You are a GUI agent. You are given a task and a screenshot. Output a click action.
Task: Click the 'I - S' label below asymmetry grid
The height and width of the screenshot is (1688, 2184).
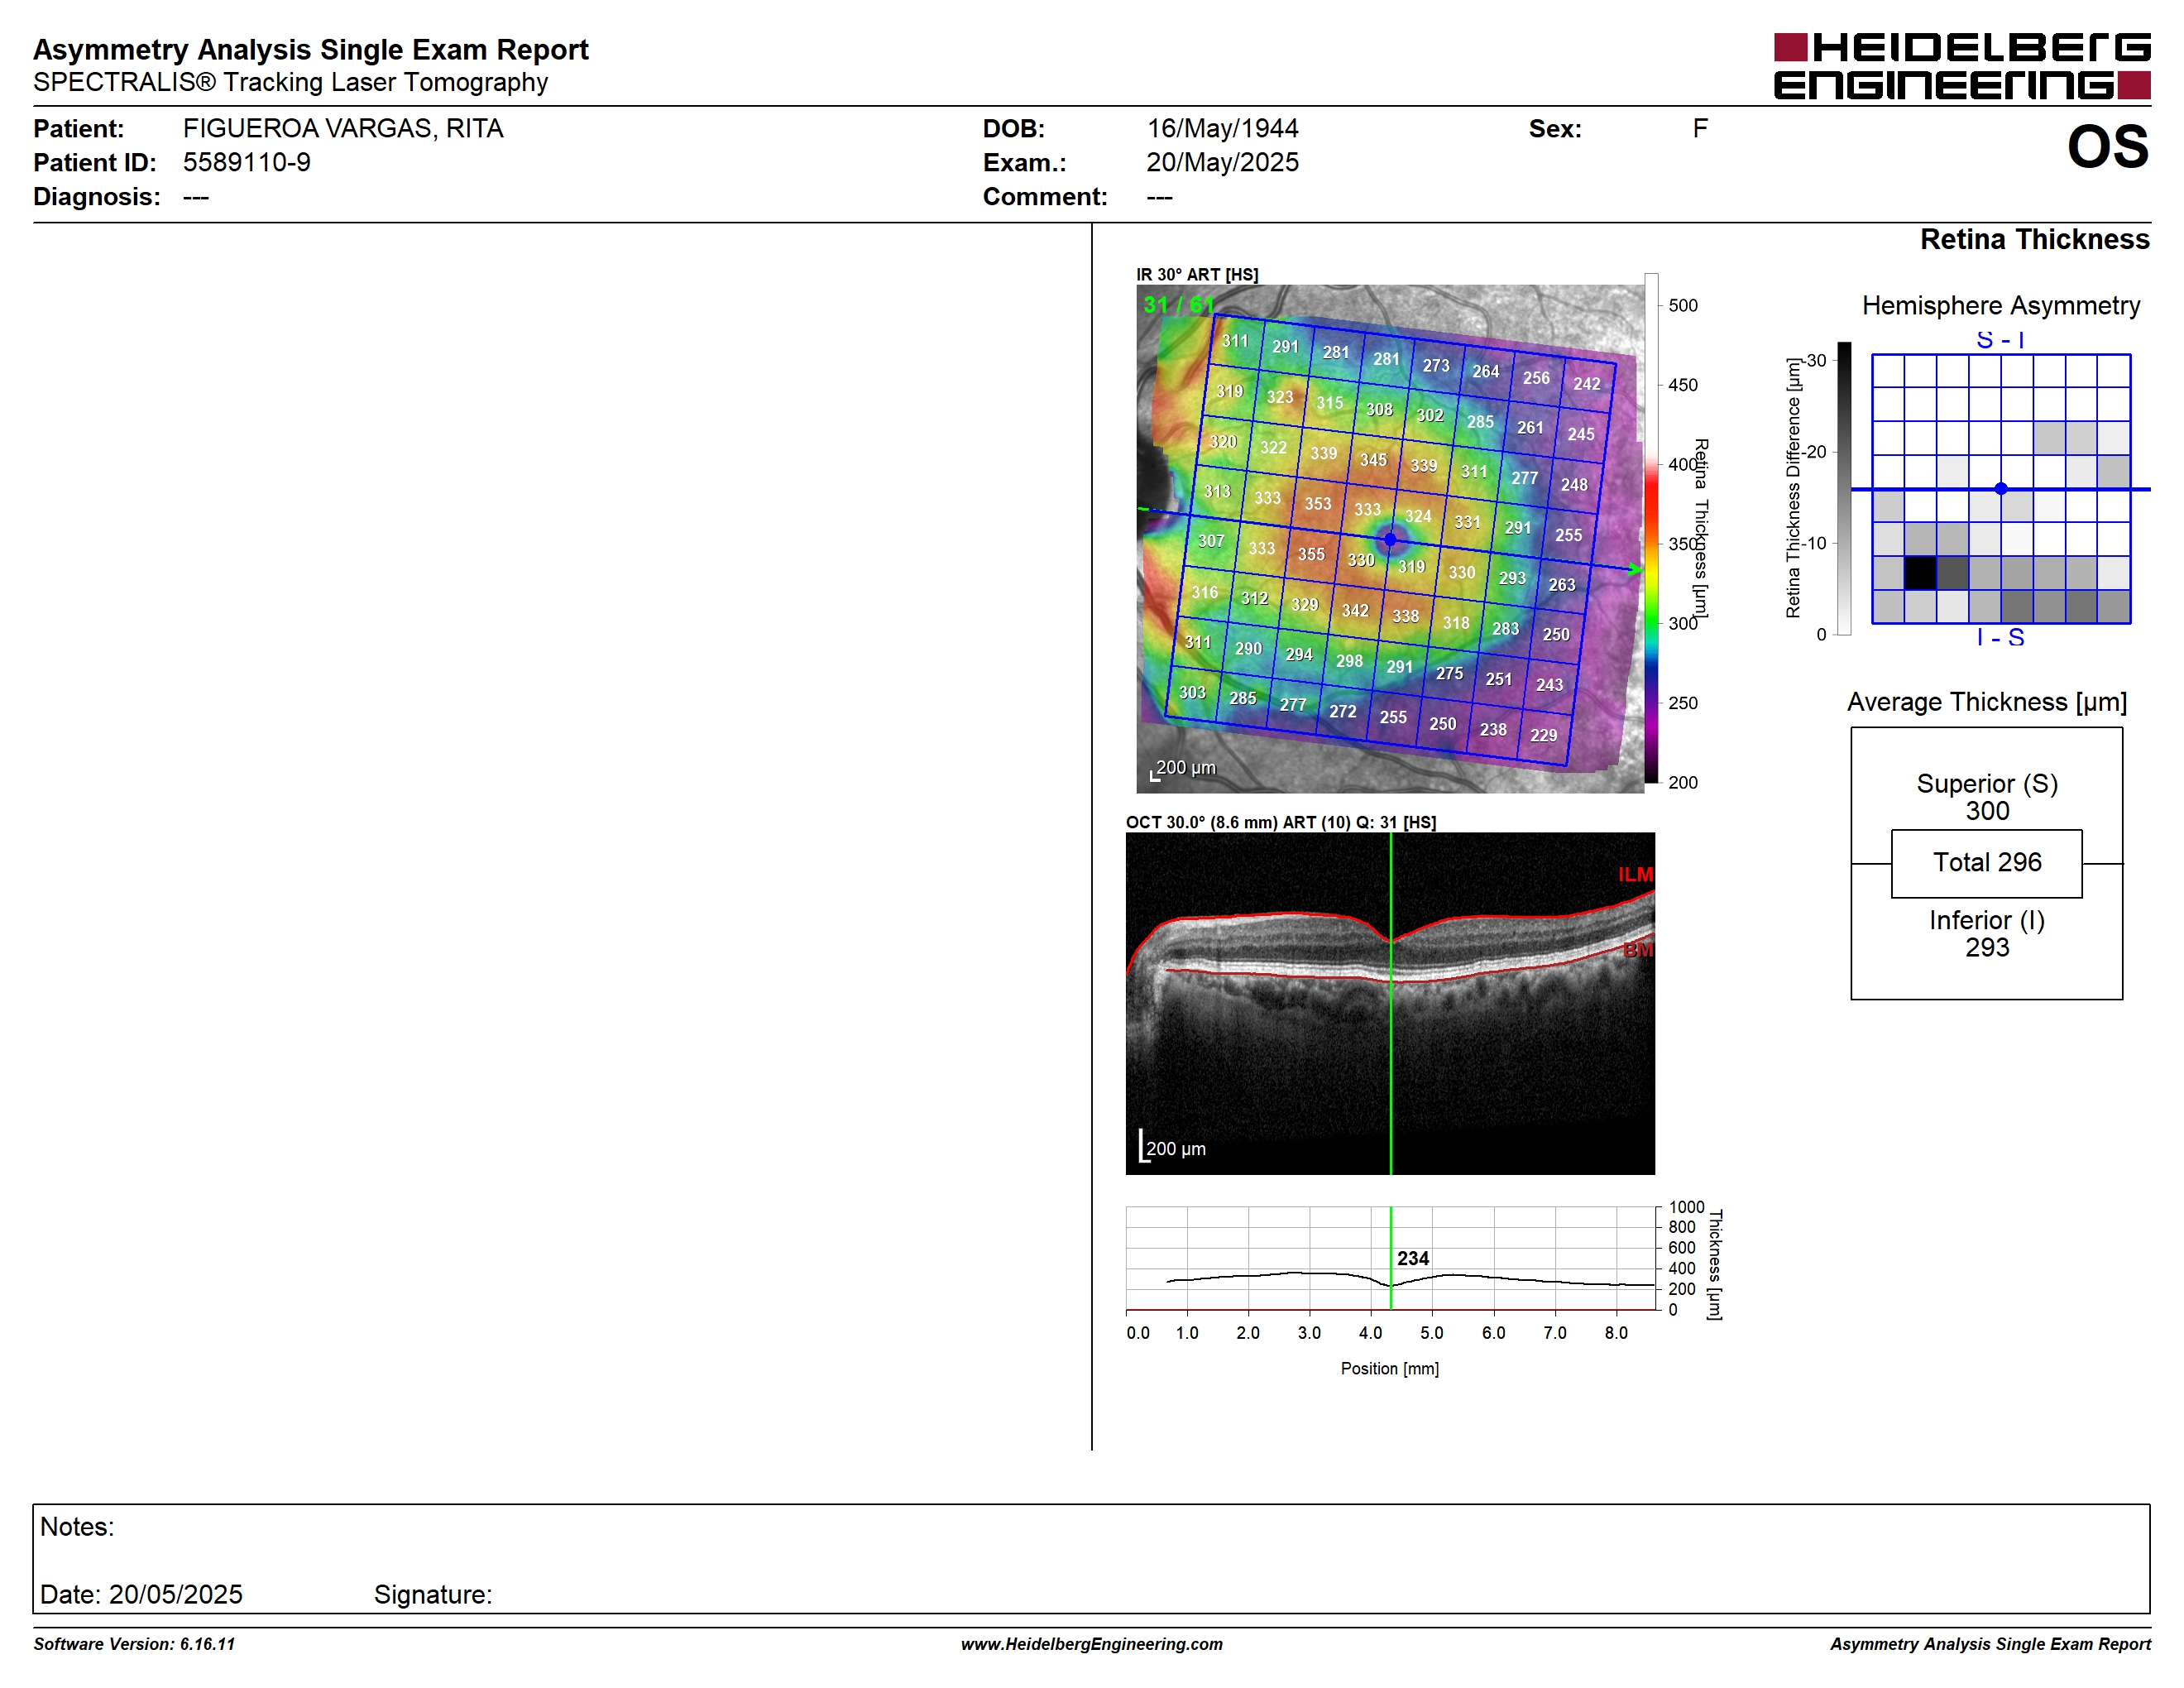point(2001,637)
